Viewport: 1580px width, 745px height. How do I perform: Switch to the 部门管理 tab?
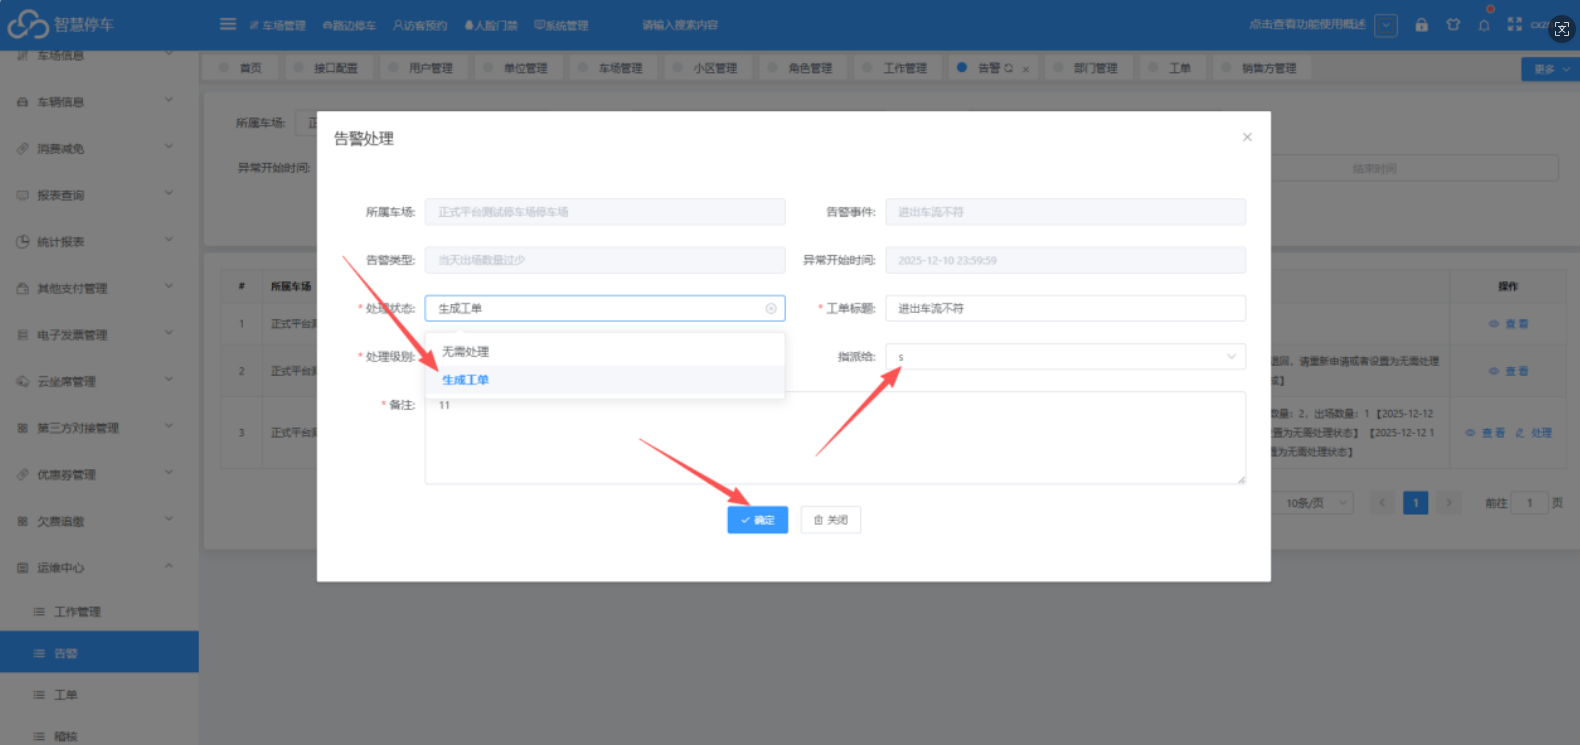pyautogui.click(x=1087, y=68)
